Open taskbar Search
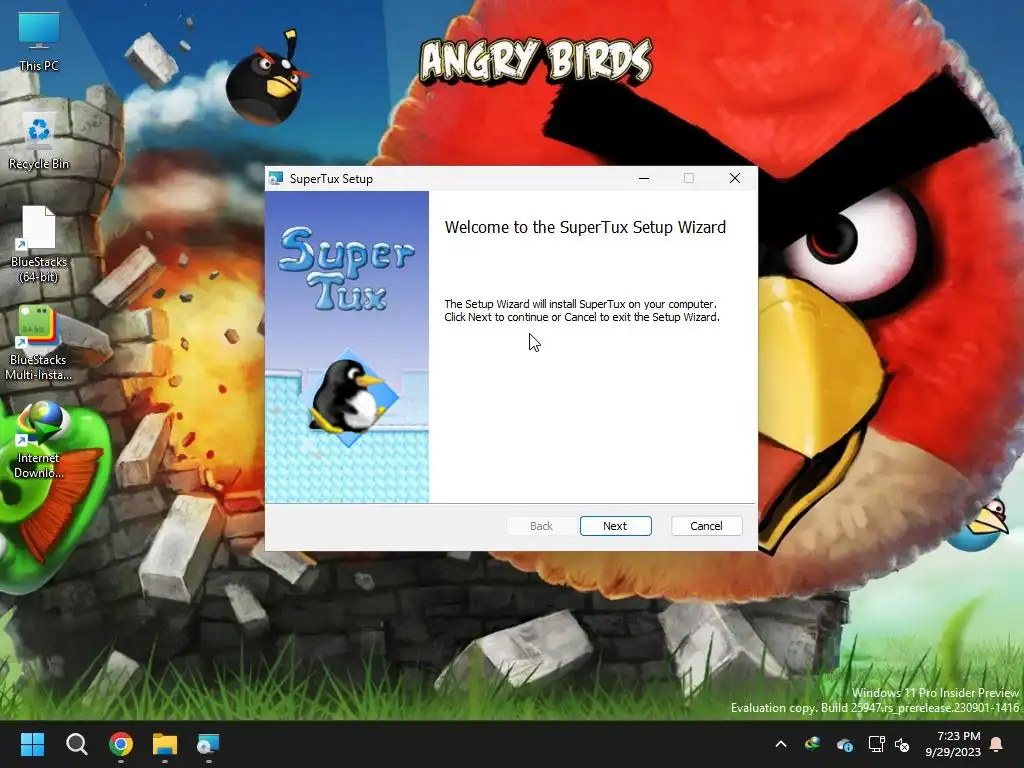The width and height of the screenshot is (1024, 768). point(76,744)
